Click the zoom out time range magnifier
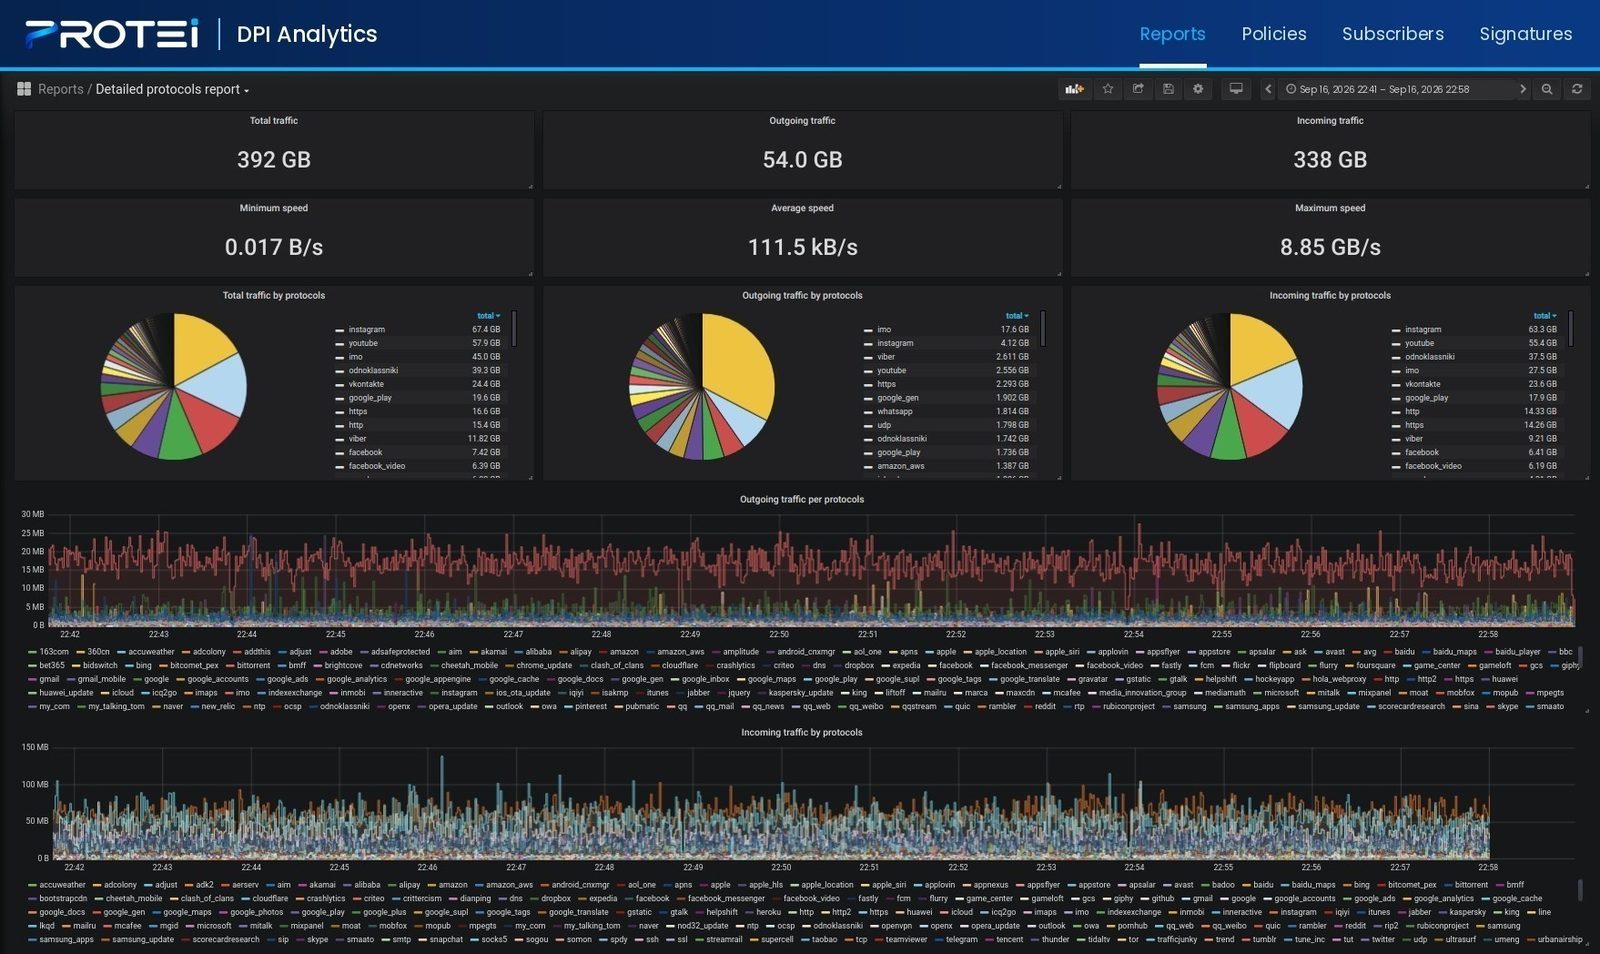Image resolution: width=1600 pixels, height=954 pixels. [x=1547, y=89]
